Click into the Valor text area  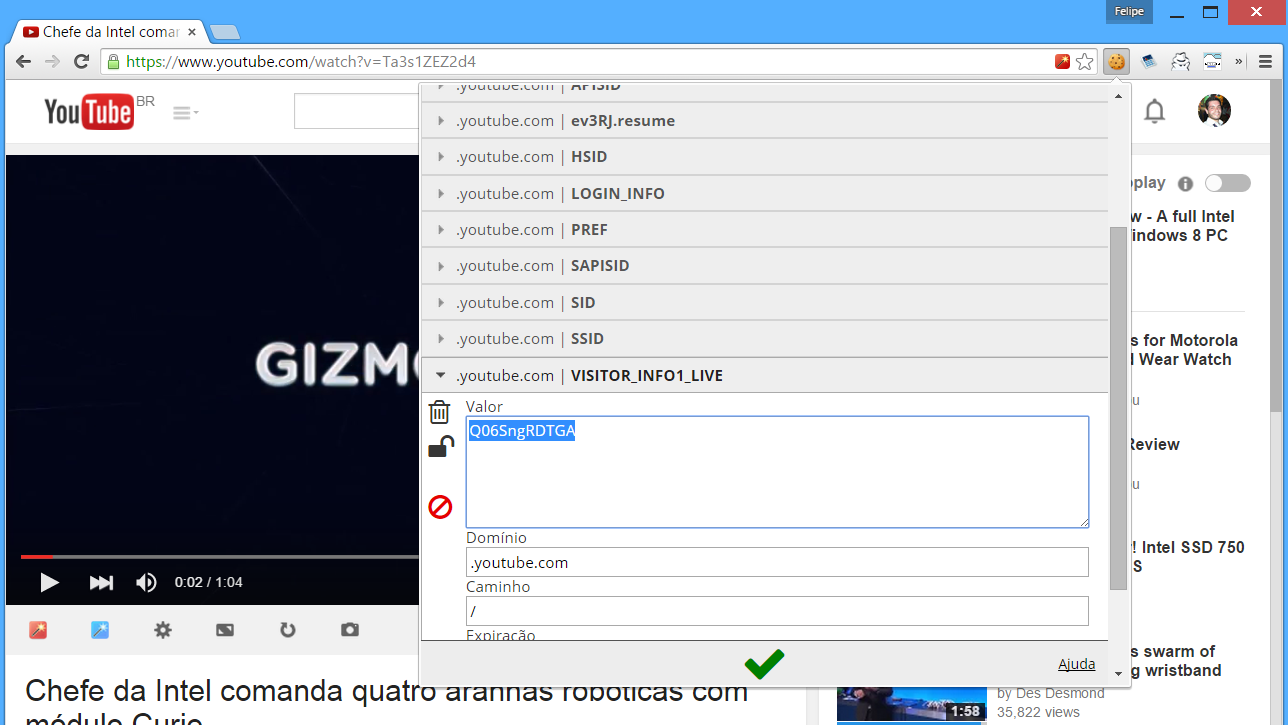pyautogui.click(x=777, y=472)
